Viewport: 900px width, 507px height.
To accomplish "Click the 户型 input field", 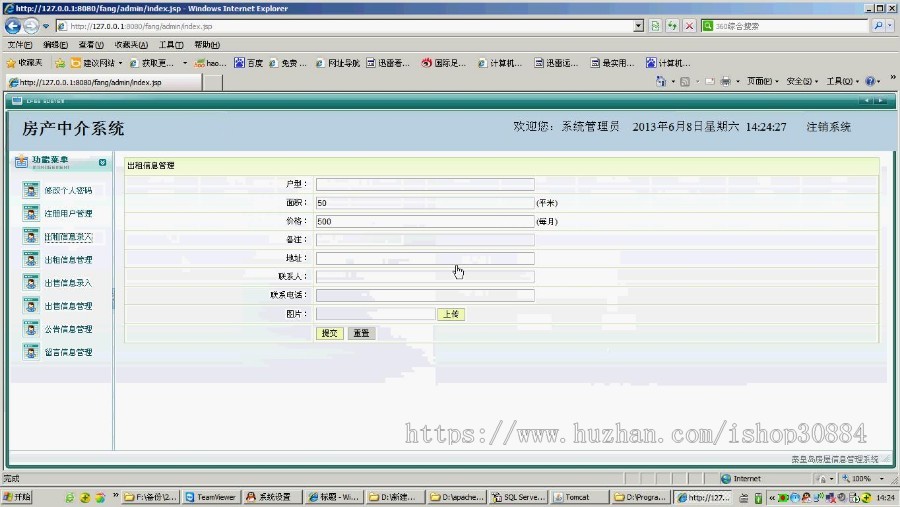I will tap(425, 184).
